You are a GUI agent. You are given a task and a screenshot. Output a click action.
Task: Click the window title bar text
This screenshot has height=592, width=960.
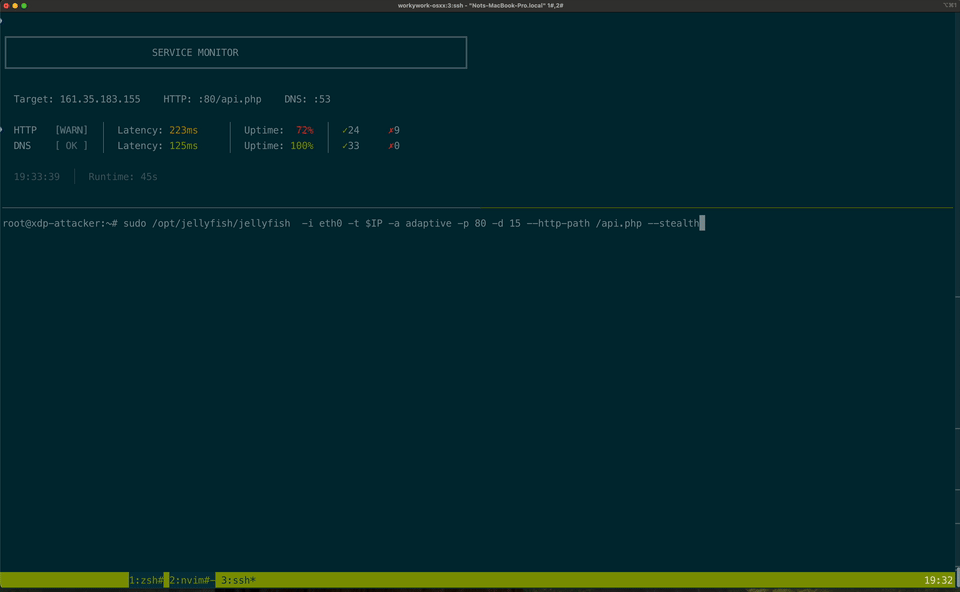[x=480, y=5]
